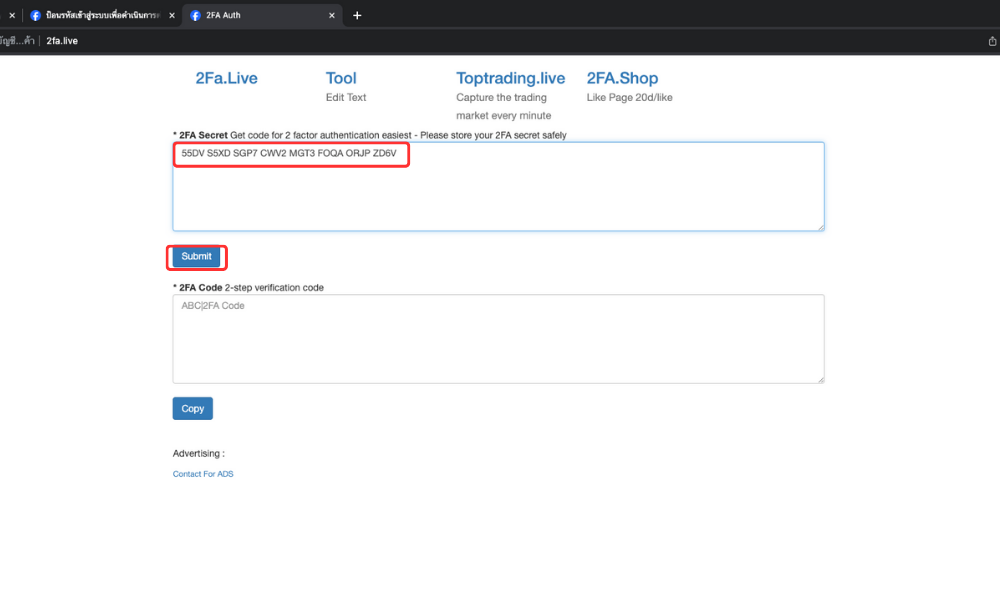Screen dimensions: 1000x600
Task: Open the 2Fa.Live heading link
Action: (x=226, y=78)
